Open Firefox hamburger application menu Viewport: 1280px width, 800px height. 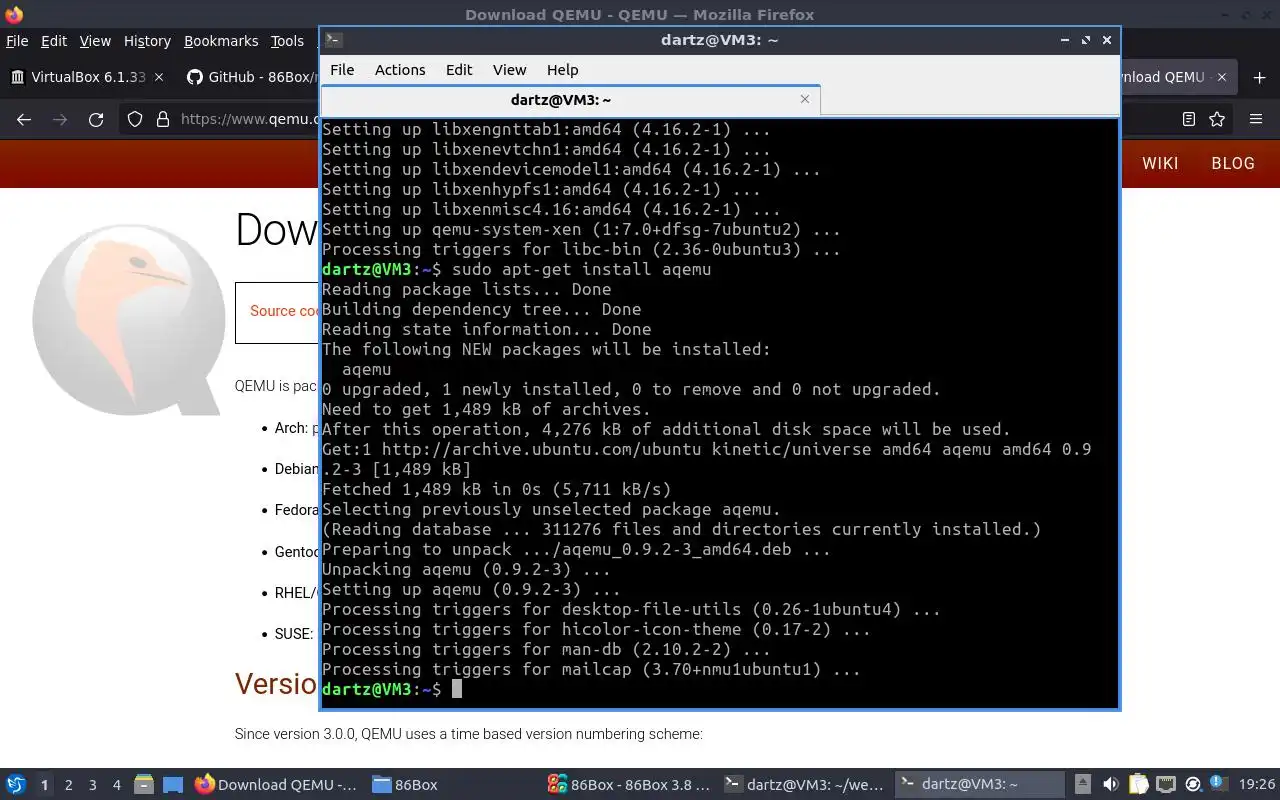[1256, 119]
